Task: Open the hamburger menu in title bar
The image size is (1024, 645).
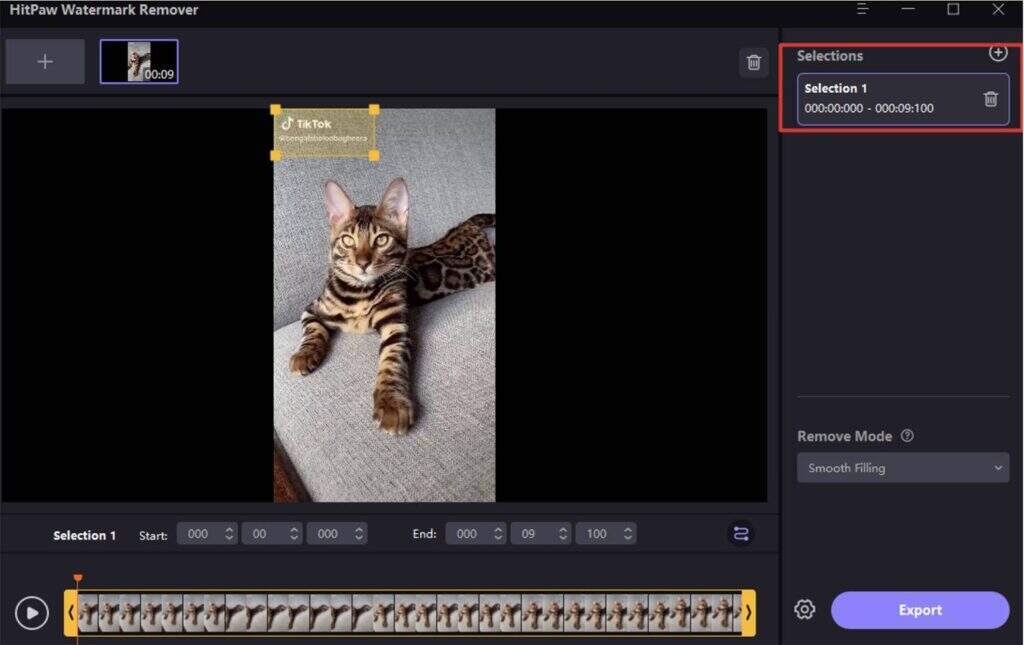Action: [863, 10]
